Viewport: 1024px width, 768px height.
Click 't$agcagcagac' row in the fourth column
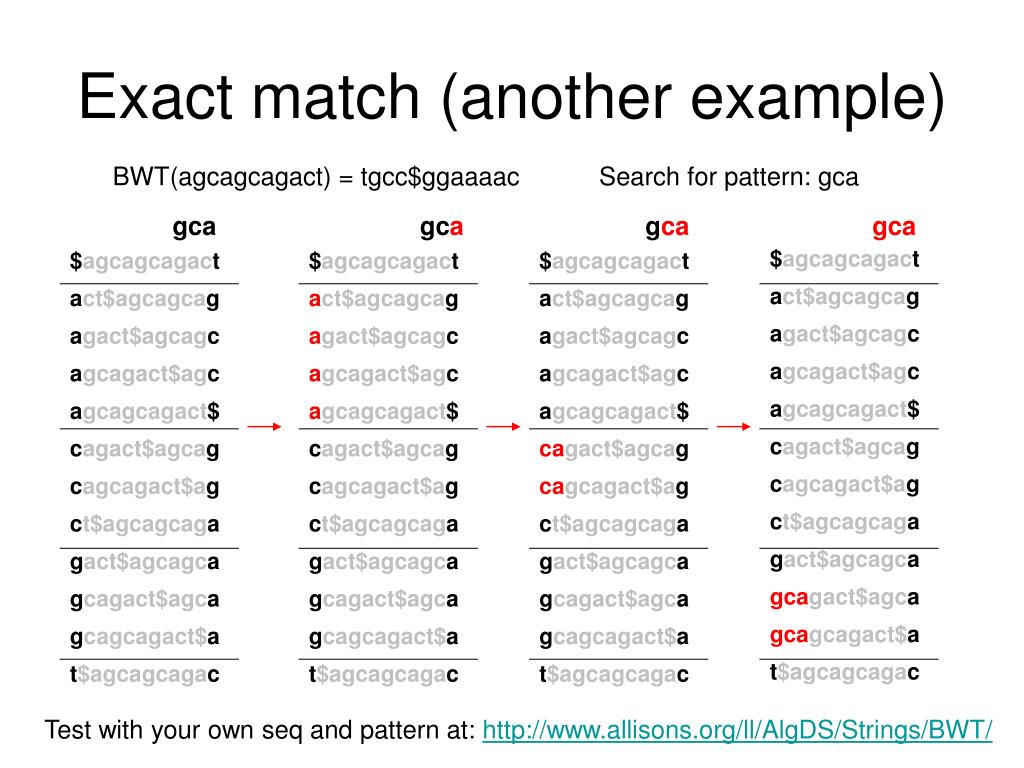point(844,672)
